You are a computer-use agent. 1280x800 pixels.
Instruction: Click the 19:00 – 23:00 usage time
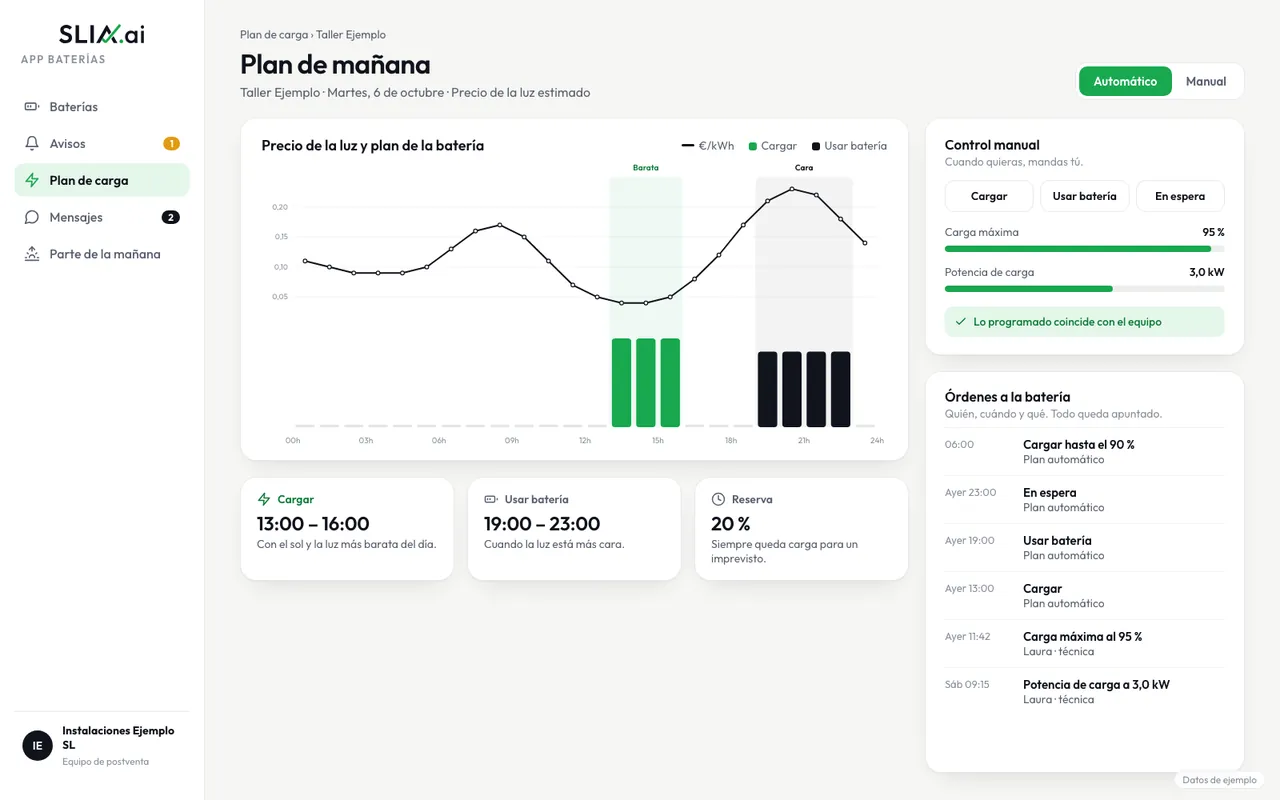tap(542, 524)
